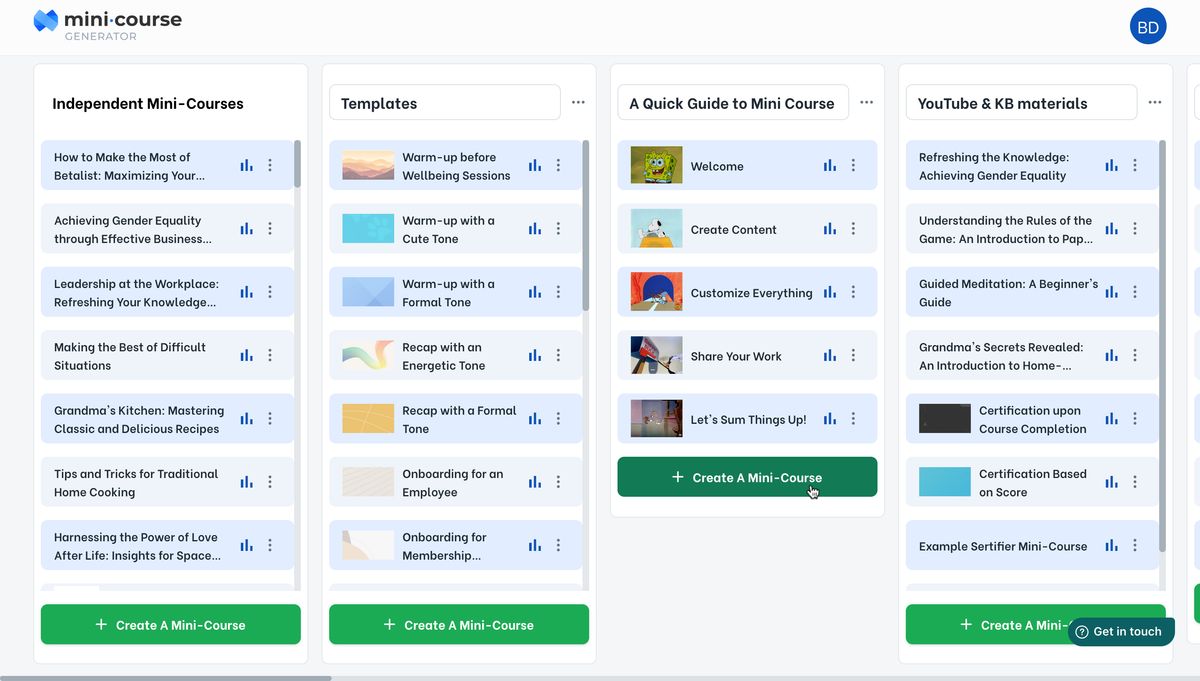This screenshot has height=681, width=1200.
Task: Open the three-dot menu on "Share Your Work"
Action: point(853,355)
